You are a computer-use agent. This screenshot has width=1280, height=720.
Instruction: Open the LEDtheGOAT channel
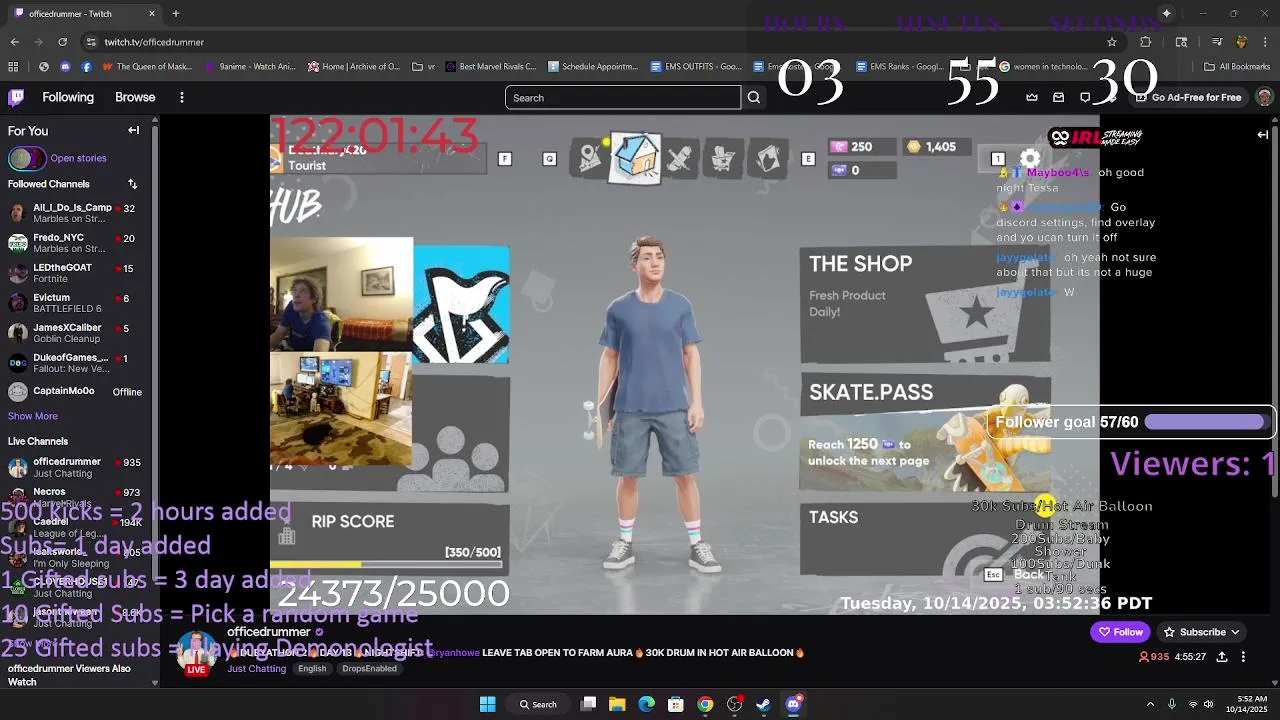(77, 273)
